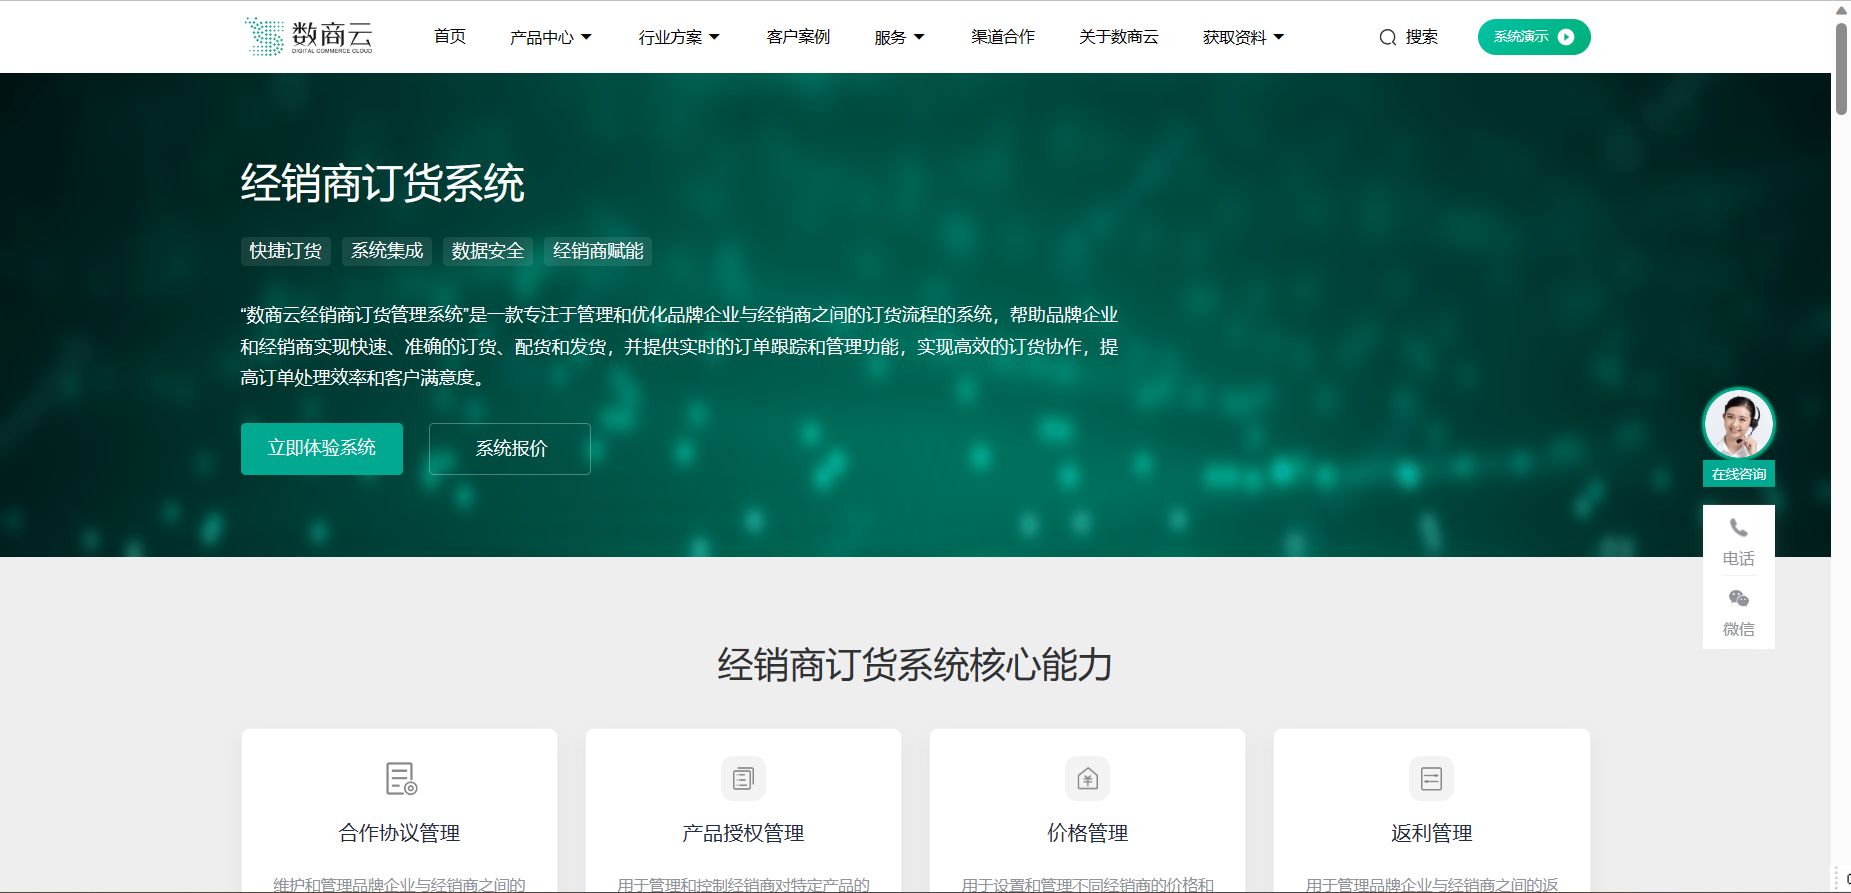Click the 系统演示 button
The image size is (1851, 893).
[x=1534, y=37]
